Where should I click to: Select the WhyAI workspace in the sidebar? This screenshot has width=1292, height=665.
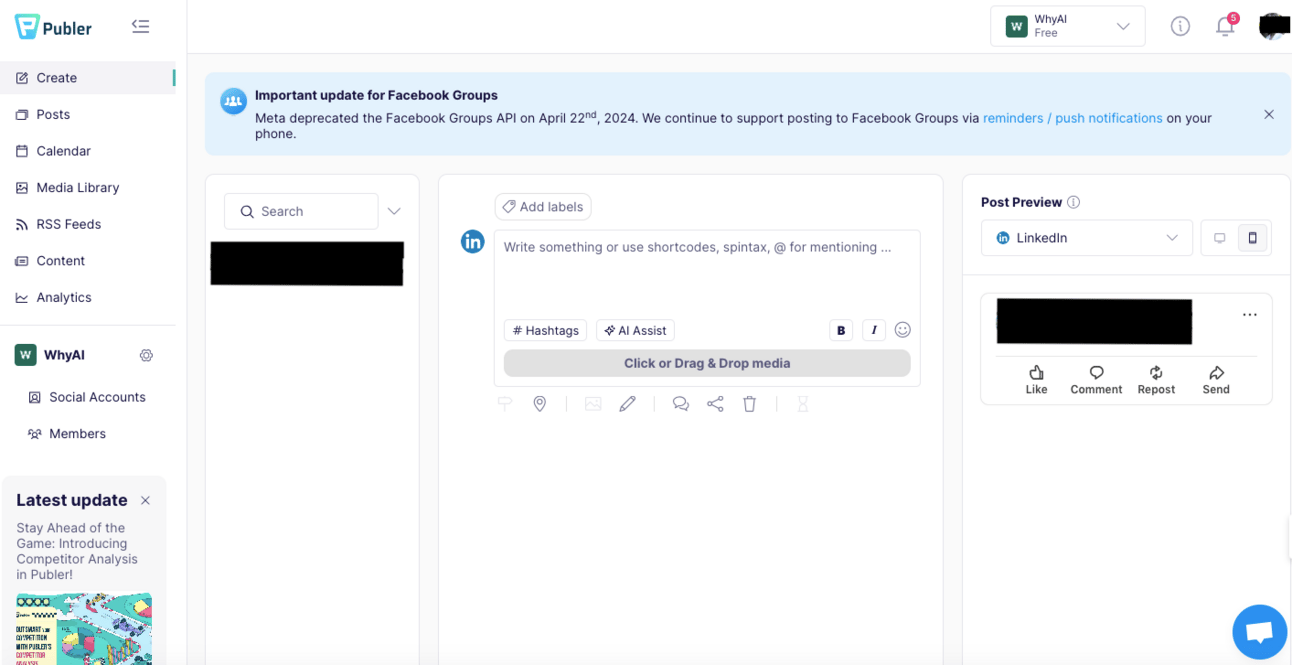(x=50, y=355)
